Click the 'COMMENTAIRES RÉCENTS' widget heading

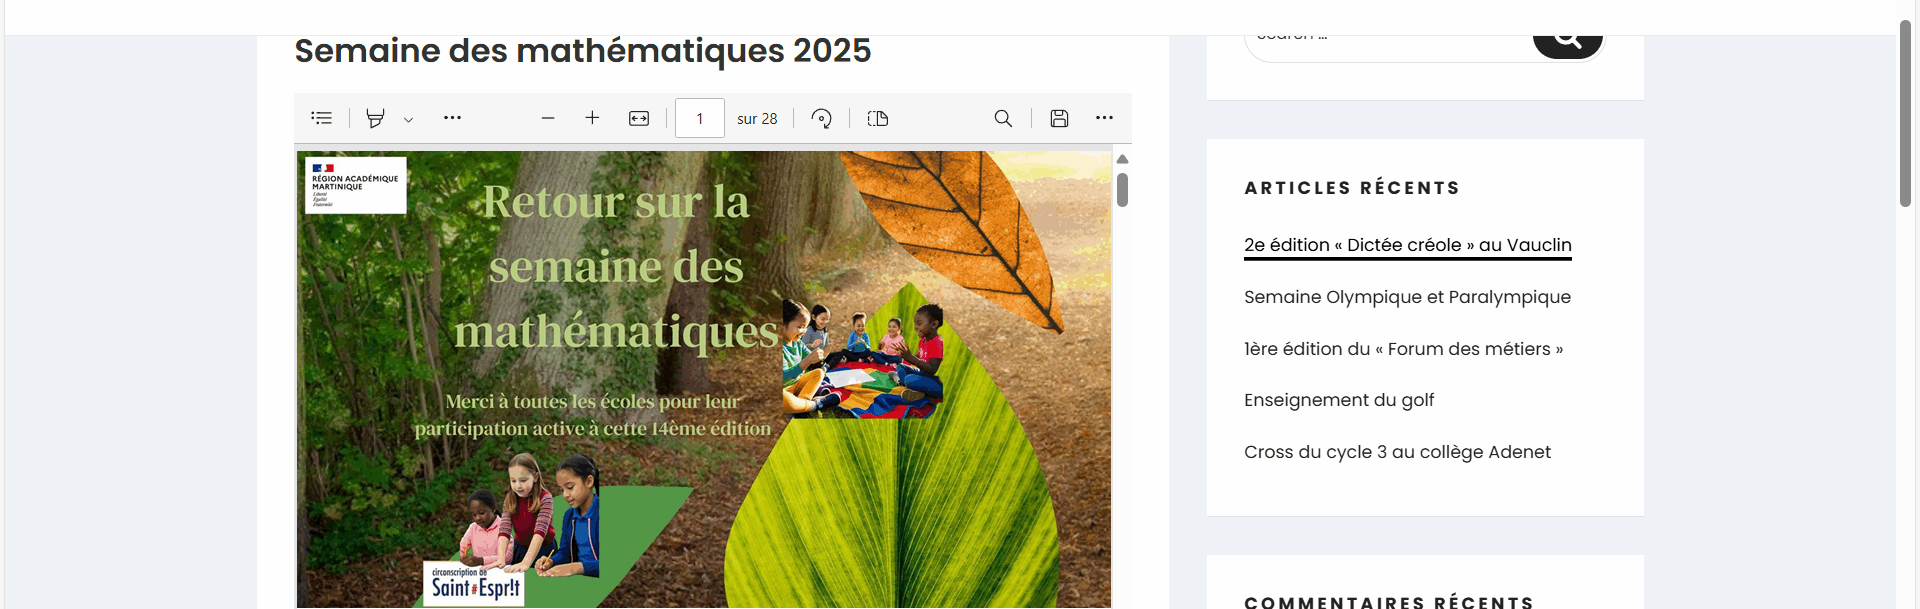1389,602
